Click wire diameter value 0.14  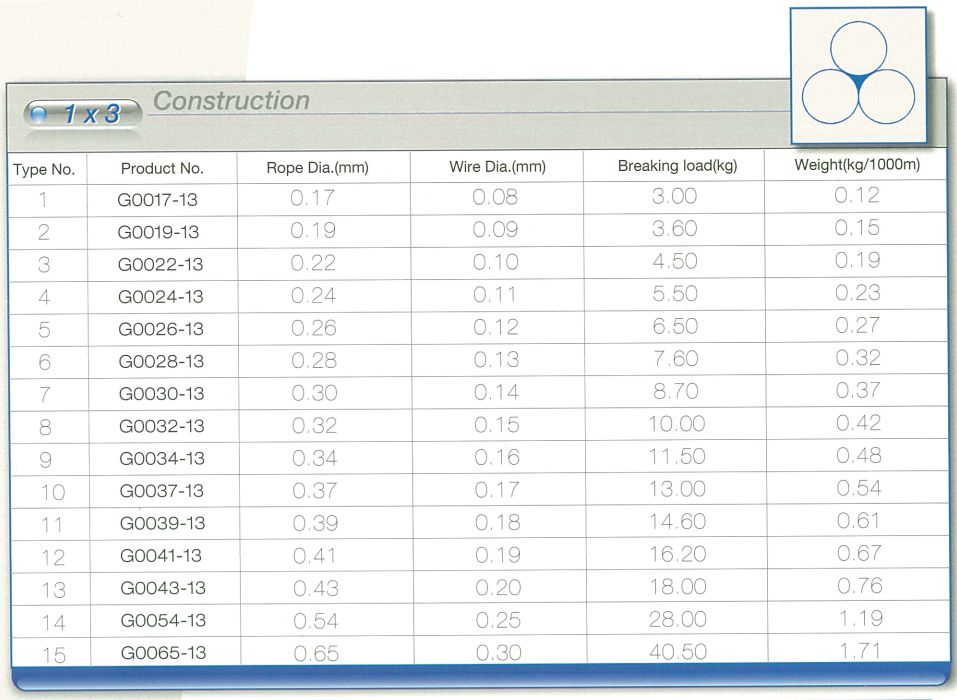click(496, 392)
